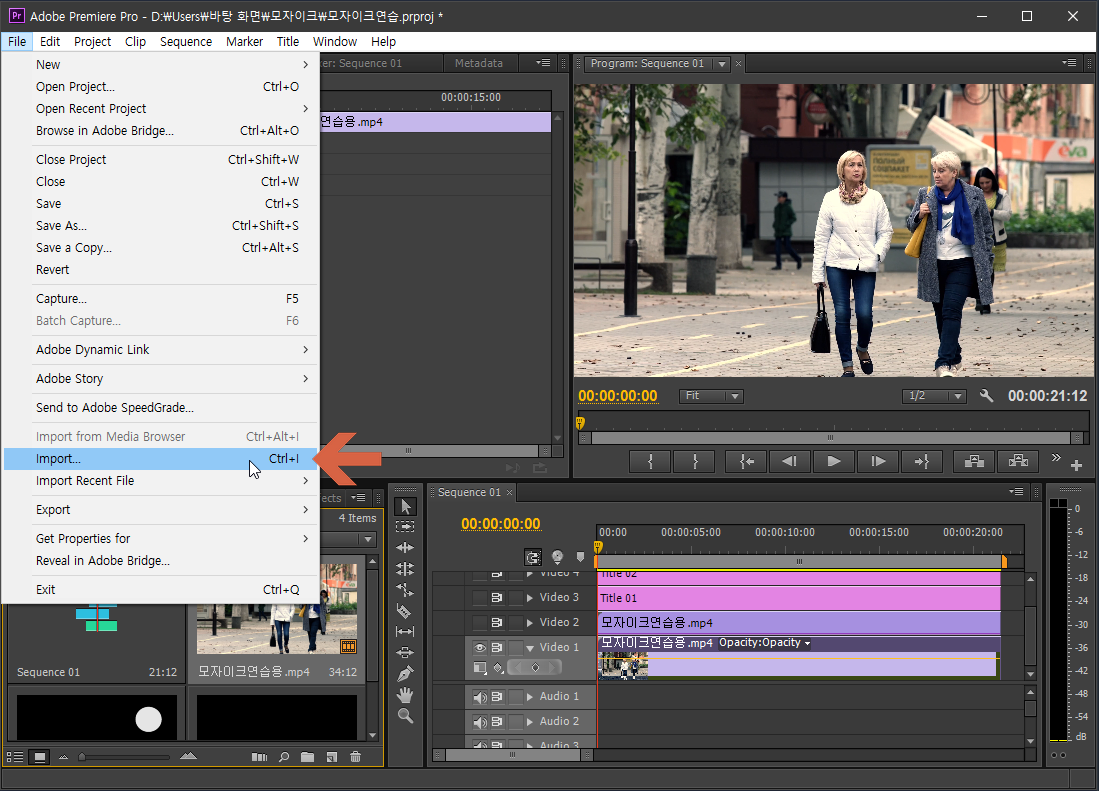Image resolution: width=1099 pixels, height=791 pixels.
Task: Select the Hand tool
Action: tap(405, 695)
